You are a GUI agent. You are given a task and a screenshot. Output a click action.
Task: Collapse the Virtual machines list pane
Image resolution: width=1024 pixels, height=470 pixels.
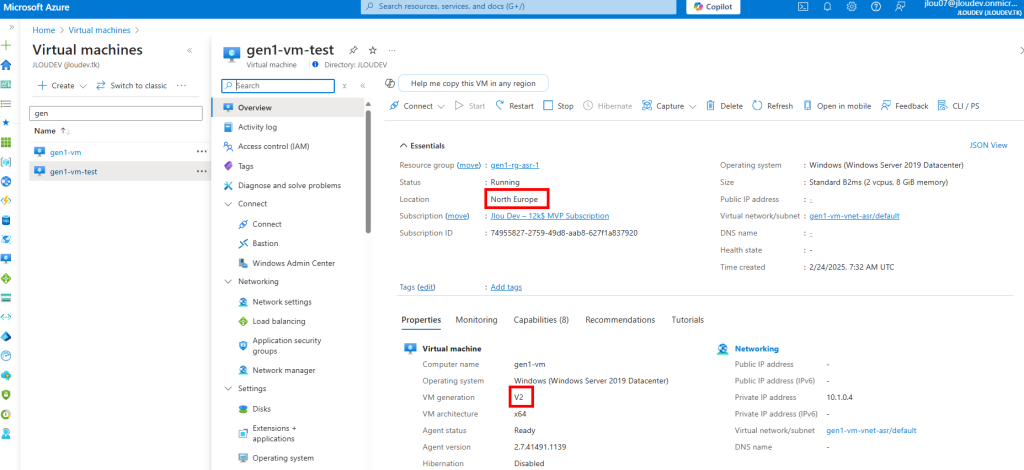click(189, 50)
